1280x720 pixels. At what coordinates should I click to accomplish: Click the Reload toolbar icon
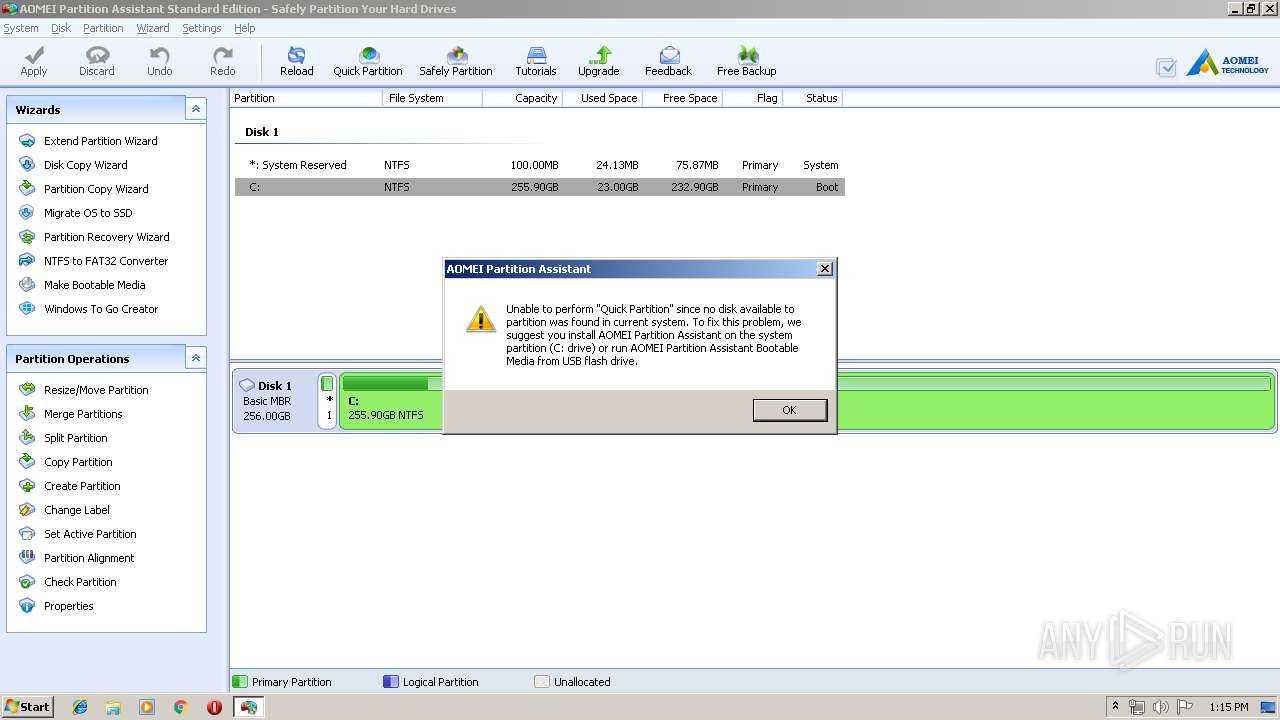(296, 61)
